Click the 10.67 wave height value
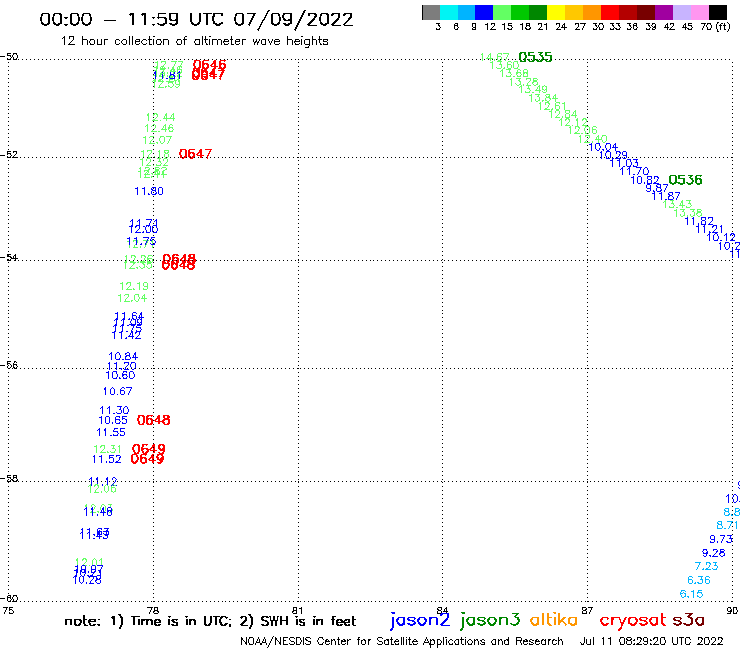The height and width of the screenshot is (650, 740). tap(118, 391)
